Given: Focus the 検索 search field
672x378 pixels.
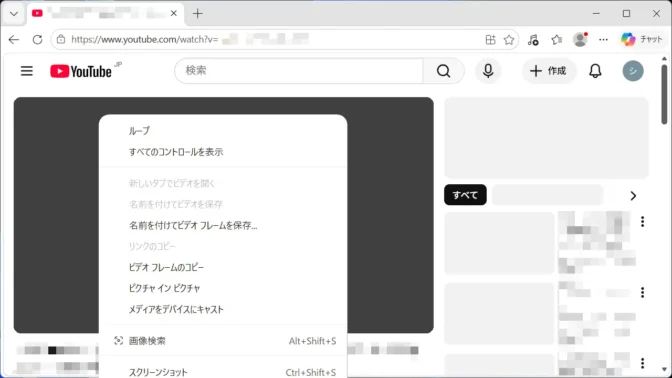Looking at the screenshot, I should coord(299,71).
